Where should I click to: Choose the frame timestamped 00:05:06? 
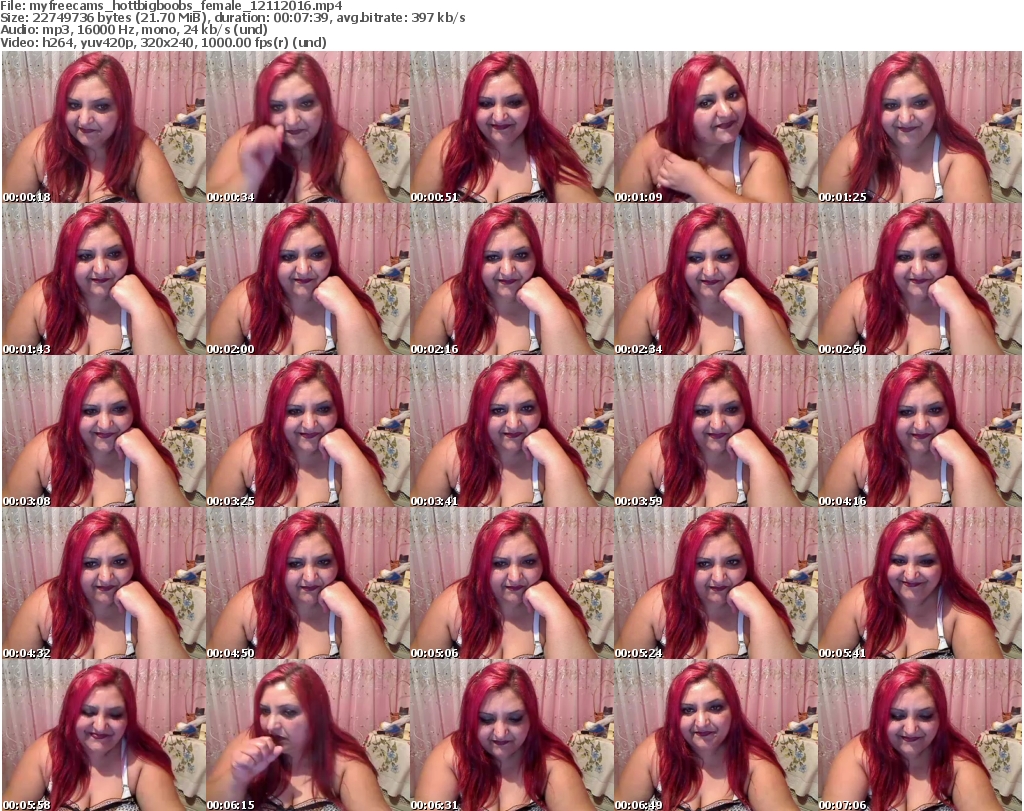point(512,583)
